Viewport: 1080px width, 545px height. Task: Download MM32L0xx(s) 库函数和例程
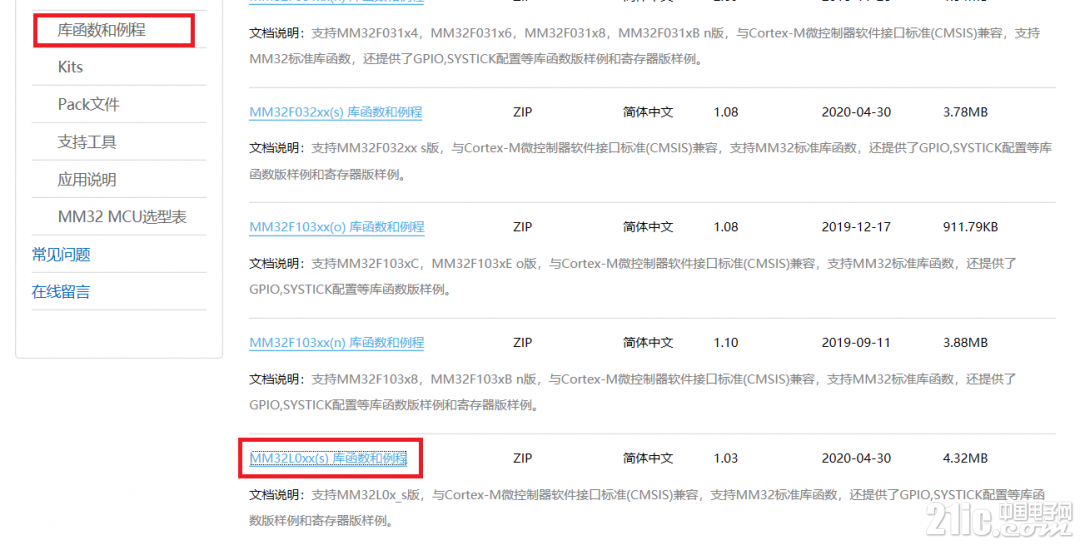coord(328,458)
